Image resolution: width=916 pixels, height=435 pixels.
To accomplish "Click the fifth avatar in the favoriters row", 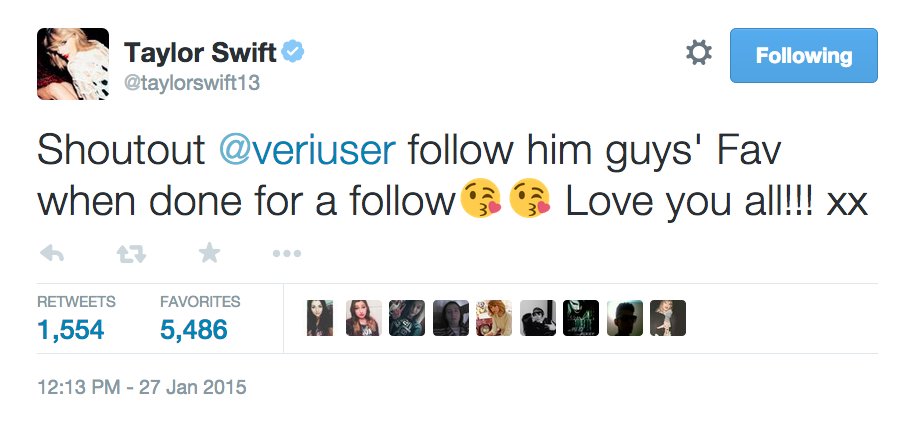I will (x=495, y=318).
